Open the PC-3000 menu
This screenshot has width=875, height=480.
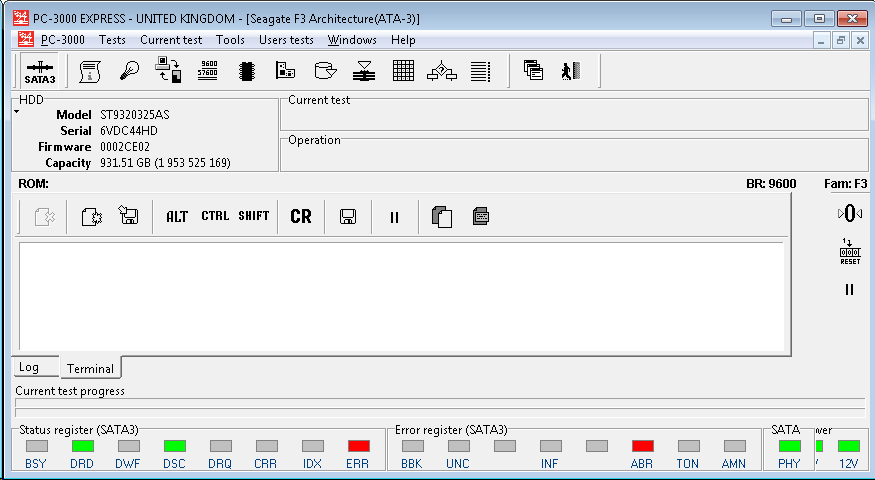tap(62, 40)
